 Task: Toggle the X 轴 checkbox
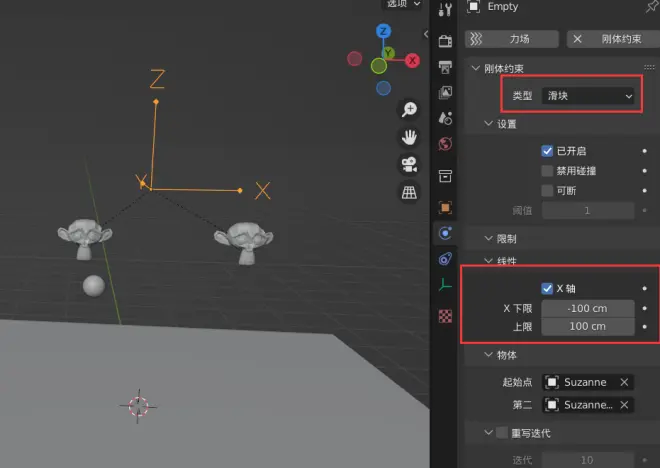[x=547, y=289]
